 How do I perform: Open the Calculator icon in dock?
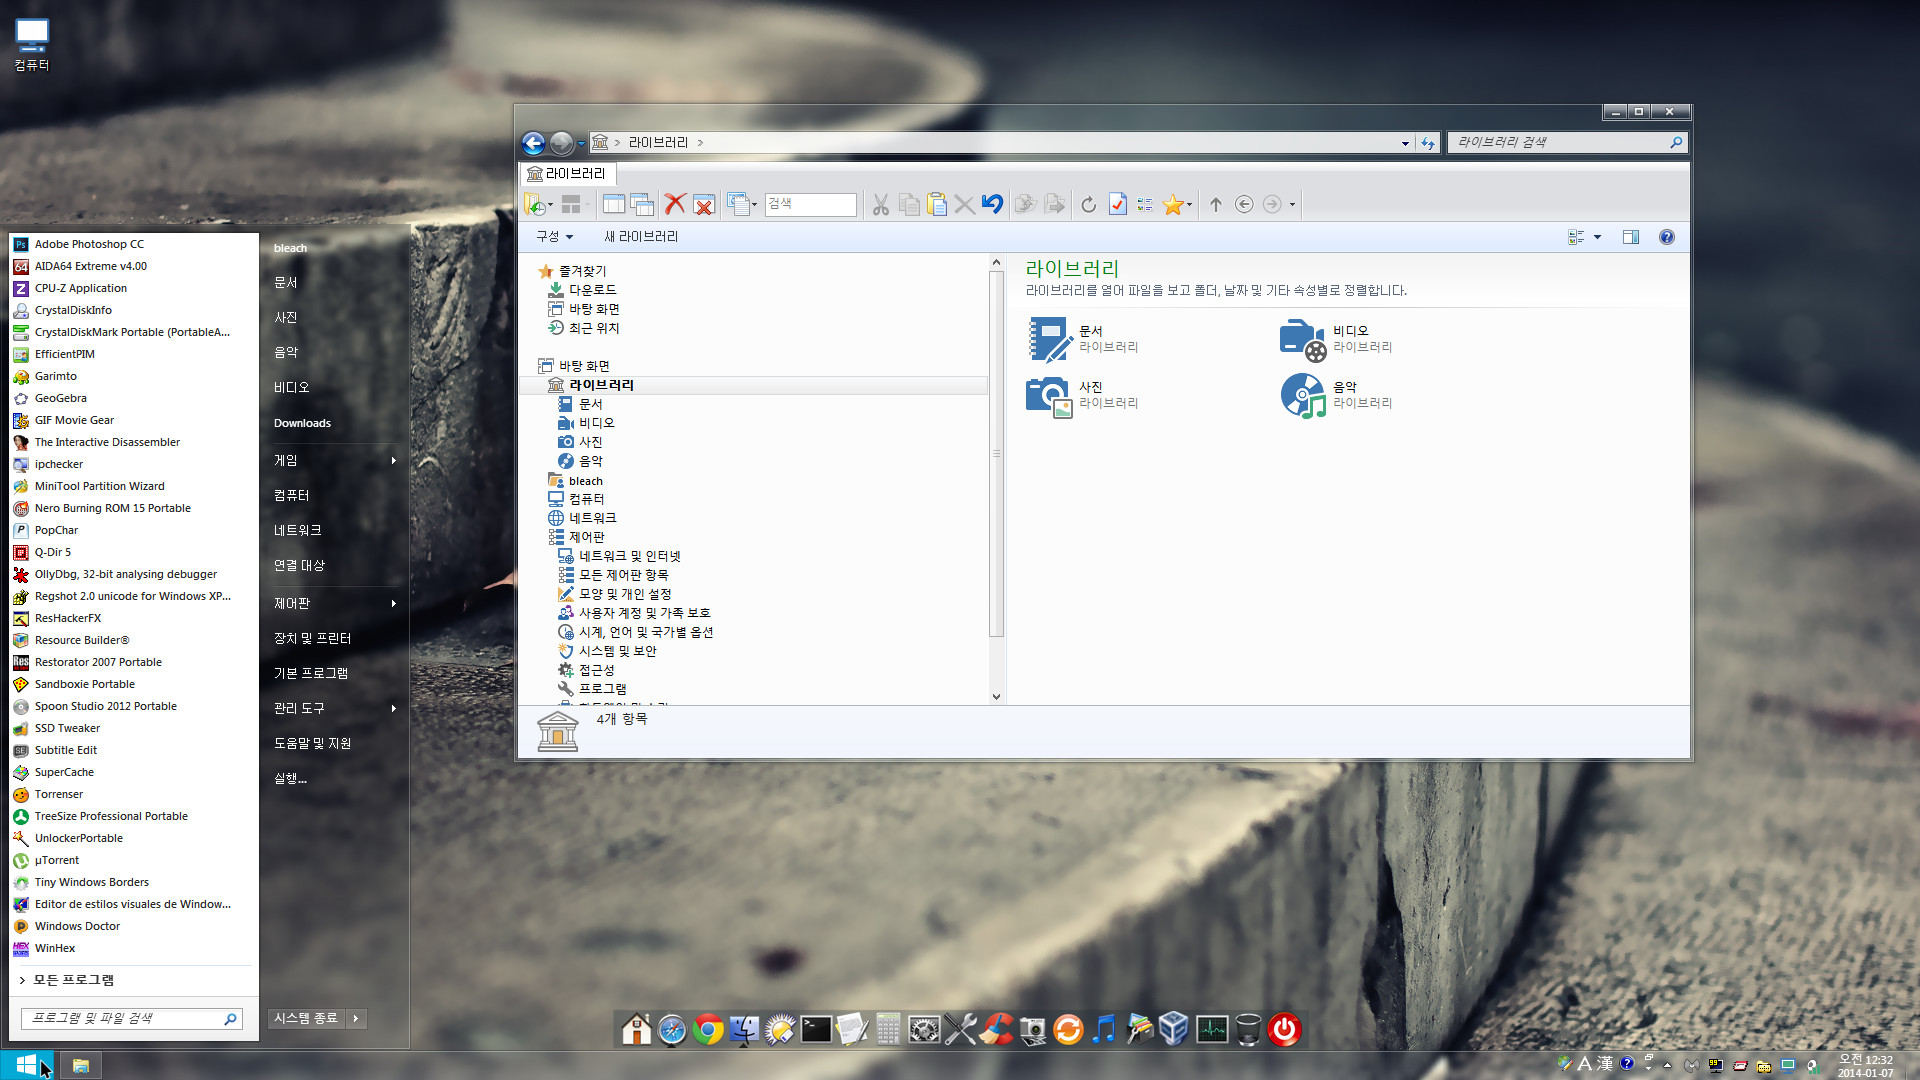point(888,1029)
